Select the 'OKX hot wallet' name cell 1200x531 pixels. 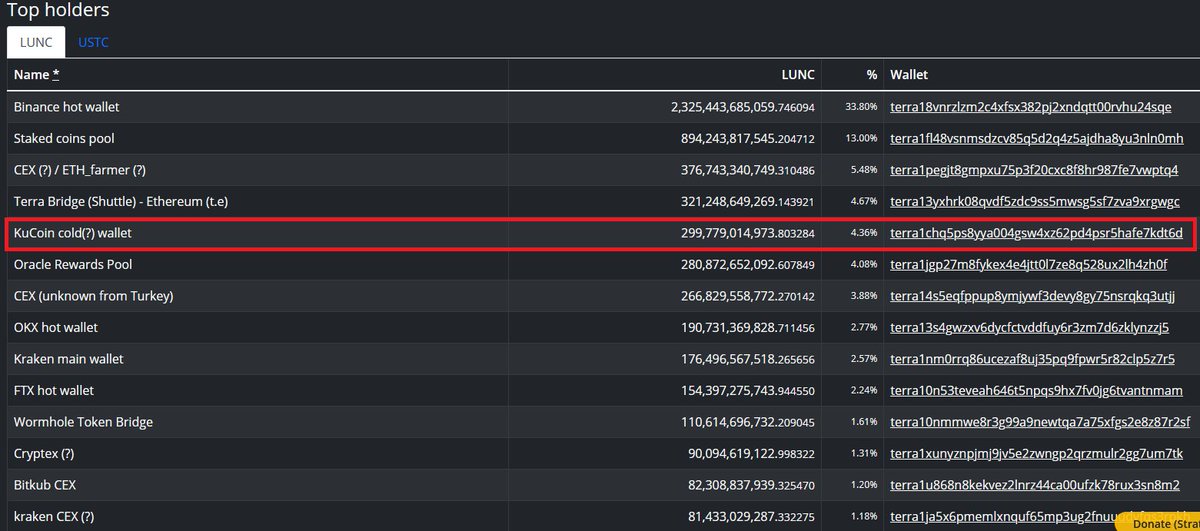coord(56,328)
